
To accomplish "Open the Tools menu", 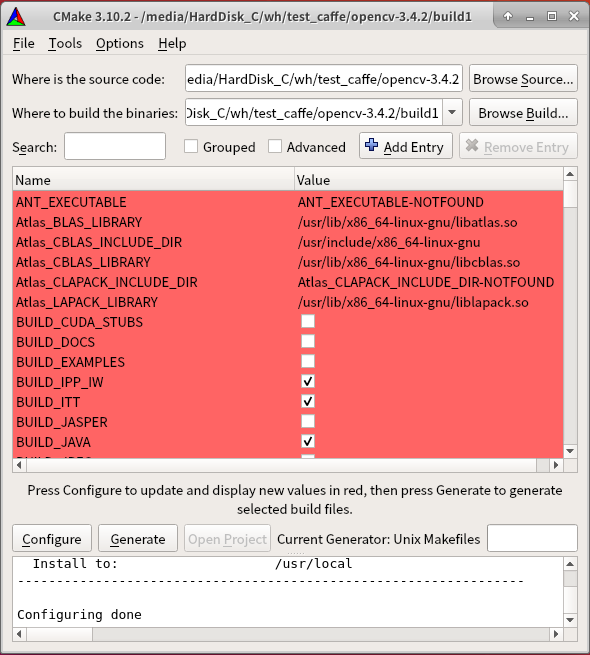I will pos(65,43).
